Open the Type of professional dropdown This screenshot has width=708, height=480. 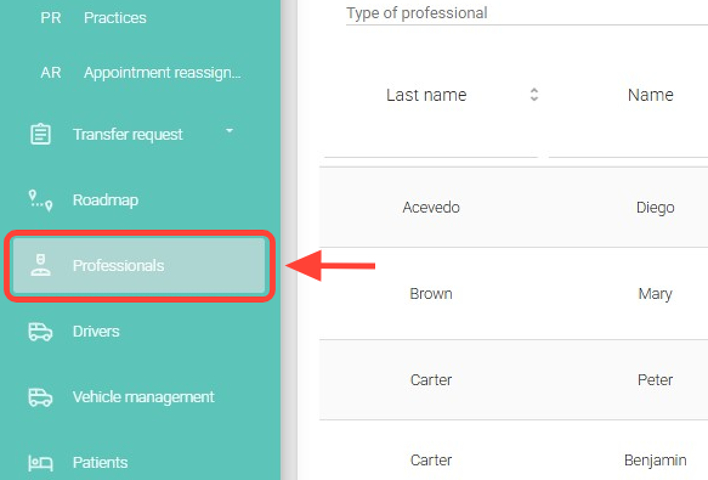[526, 14]
